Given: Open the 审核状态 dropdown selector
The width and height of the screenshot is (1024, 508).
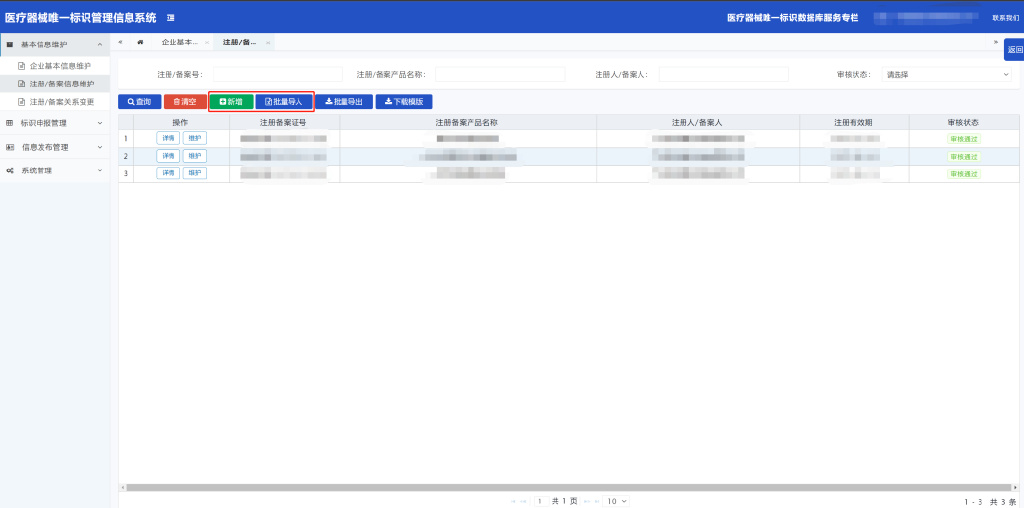Looking at the screenshot, I should [946, 74].
